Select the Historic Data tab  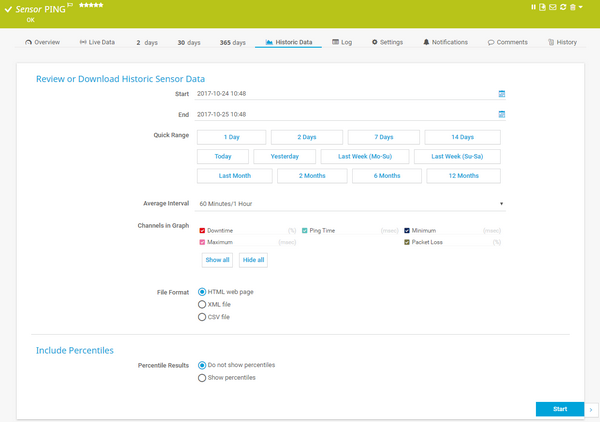(289, 42)
